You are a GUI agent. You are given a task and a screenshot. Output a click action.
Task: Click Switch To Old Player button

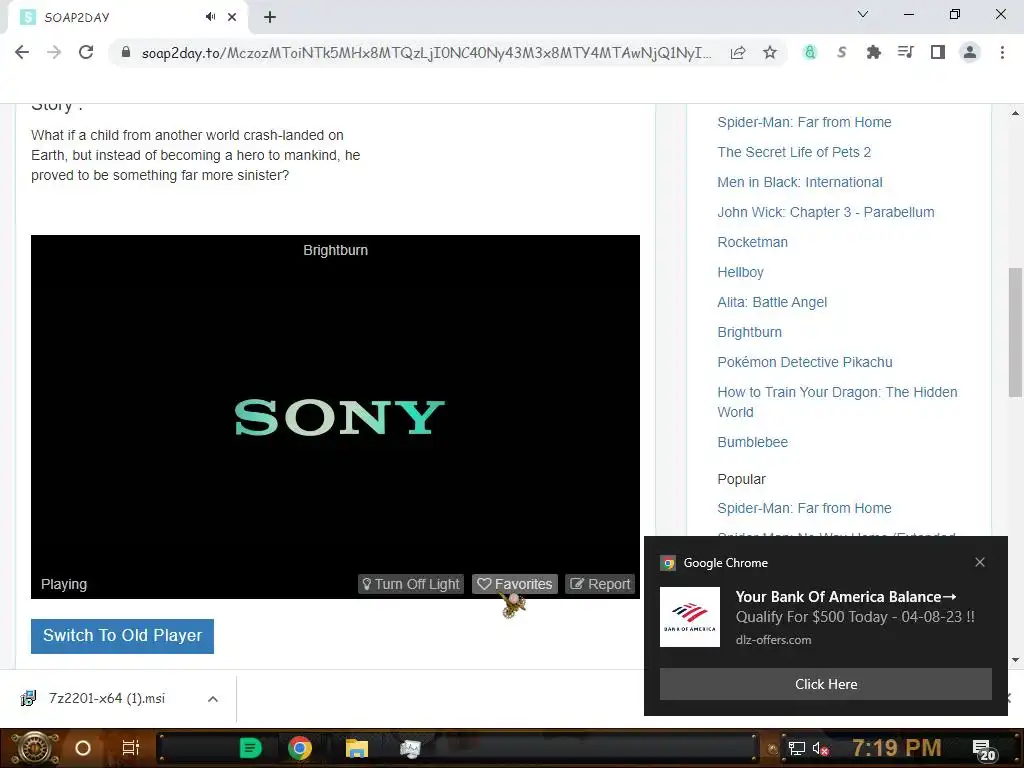[122, 635]
